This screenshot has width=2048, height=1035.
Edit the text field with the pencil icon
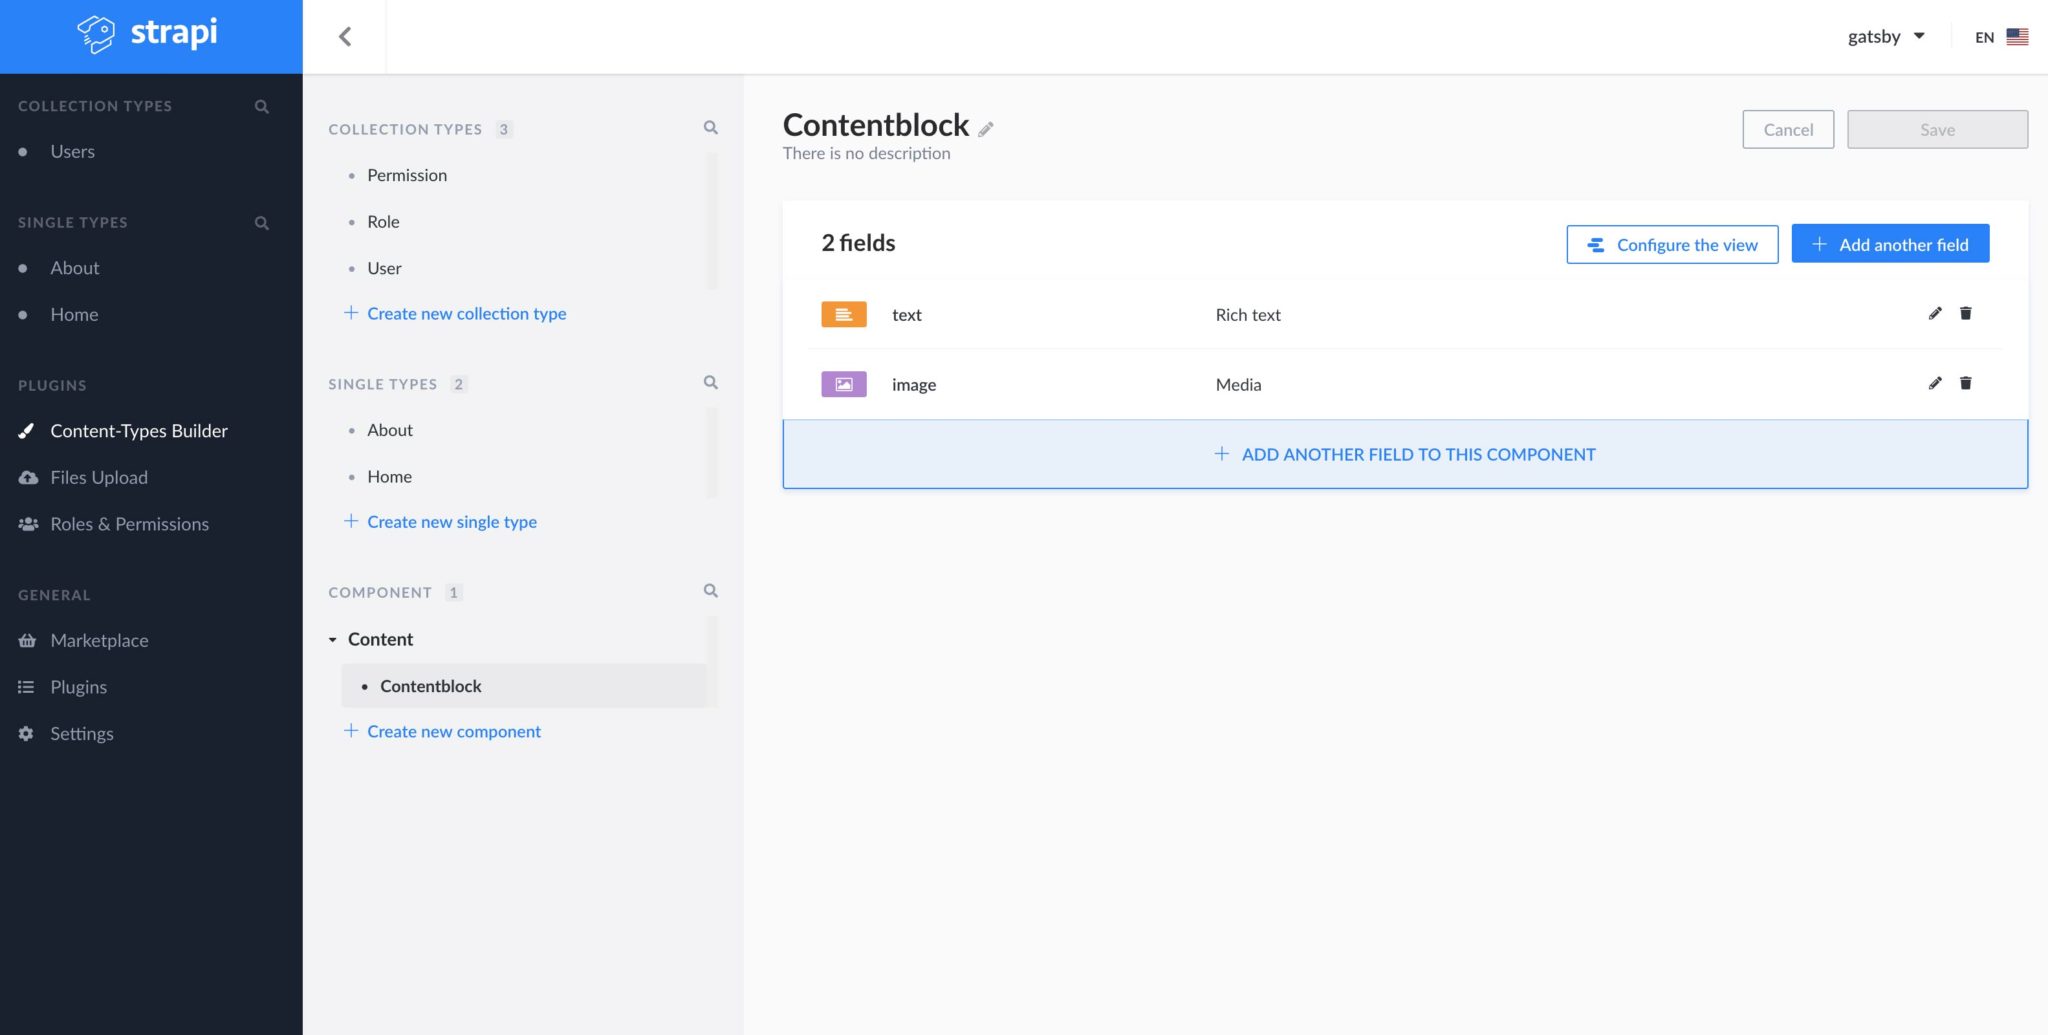point(1934,313)
